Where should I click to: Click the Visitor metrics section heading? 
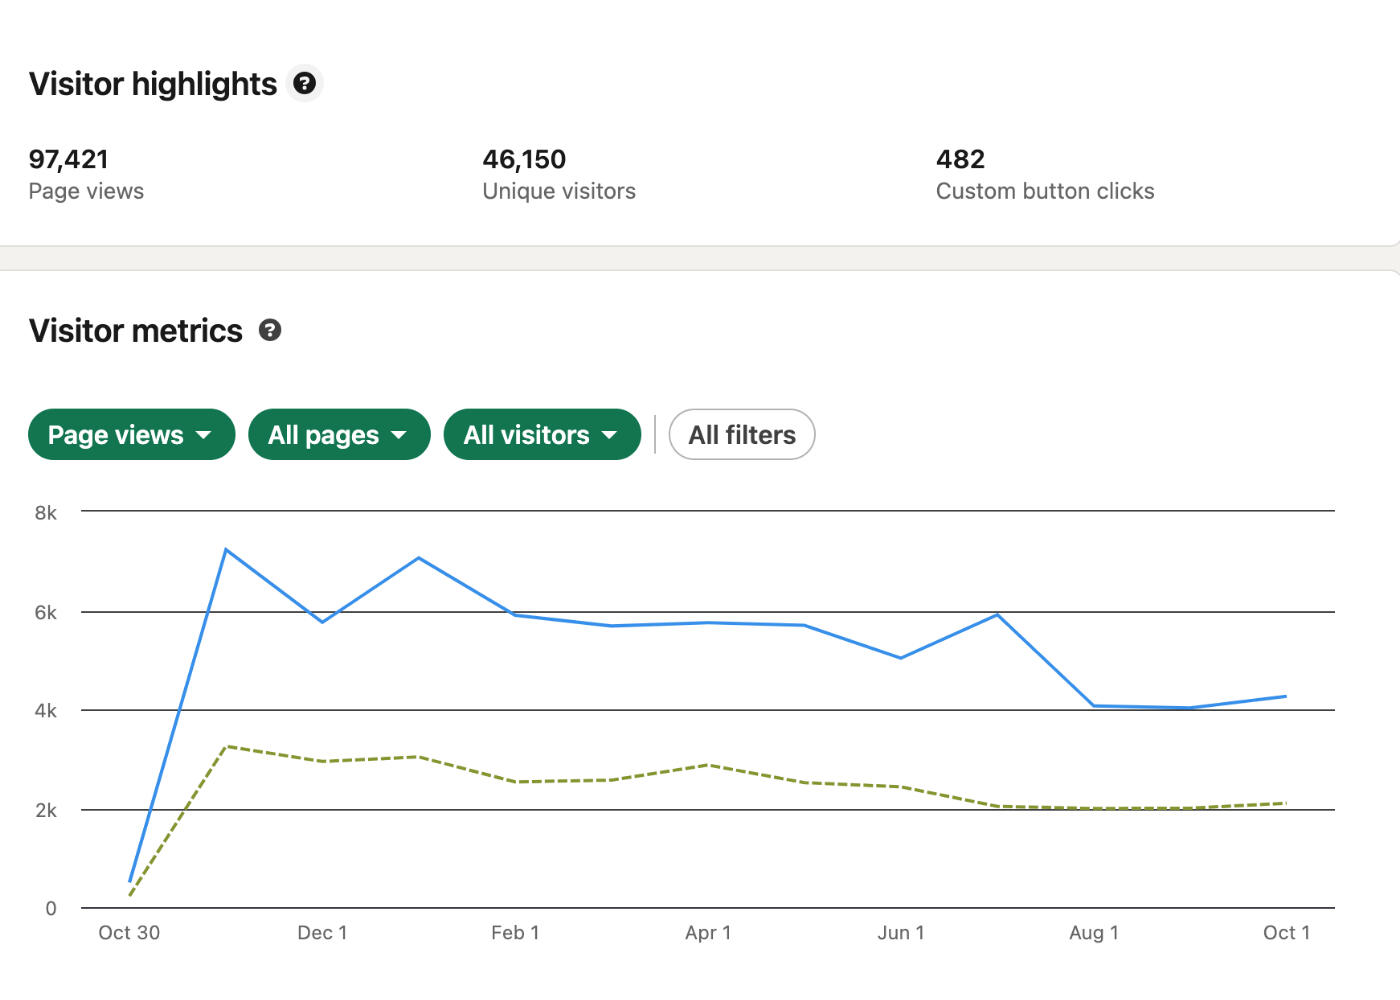coord(137,330)
